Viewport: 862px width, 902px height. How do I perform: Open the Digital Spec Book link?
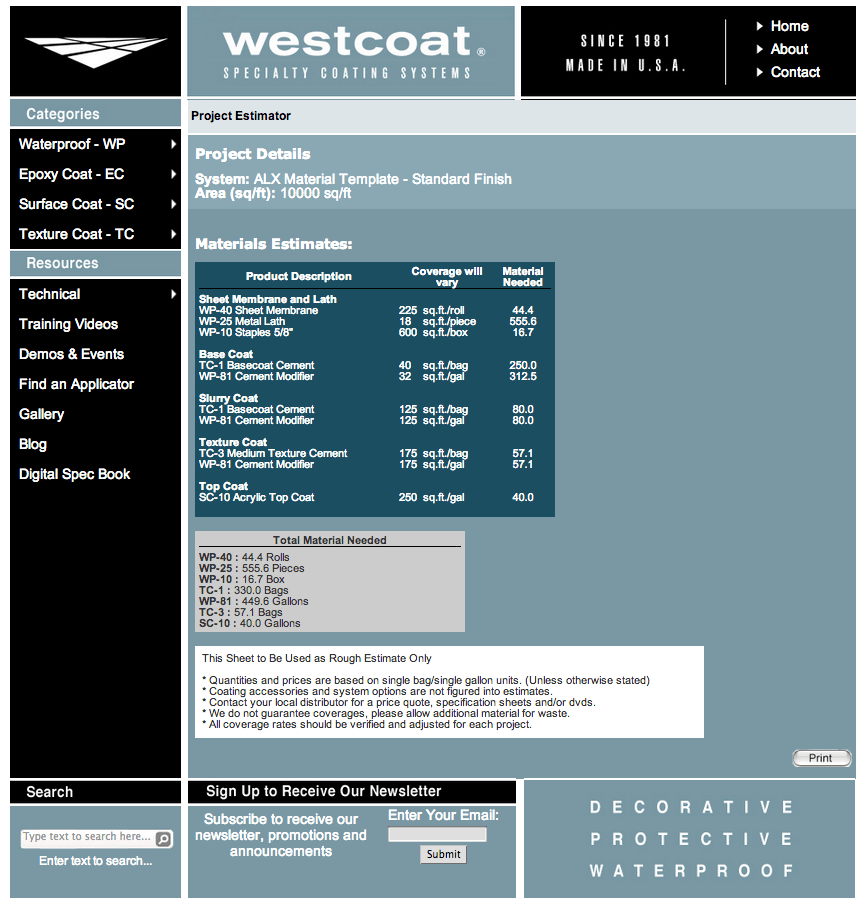[74, 474]
